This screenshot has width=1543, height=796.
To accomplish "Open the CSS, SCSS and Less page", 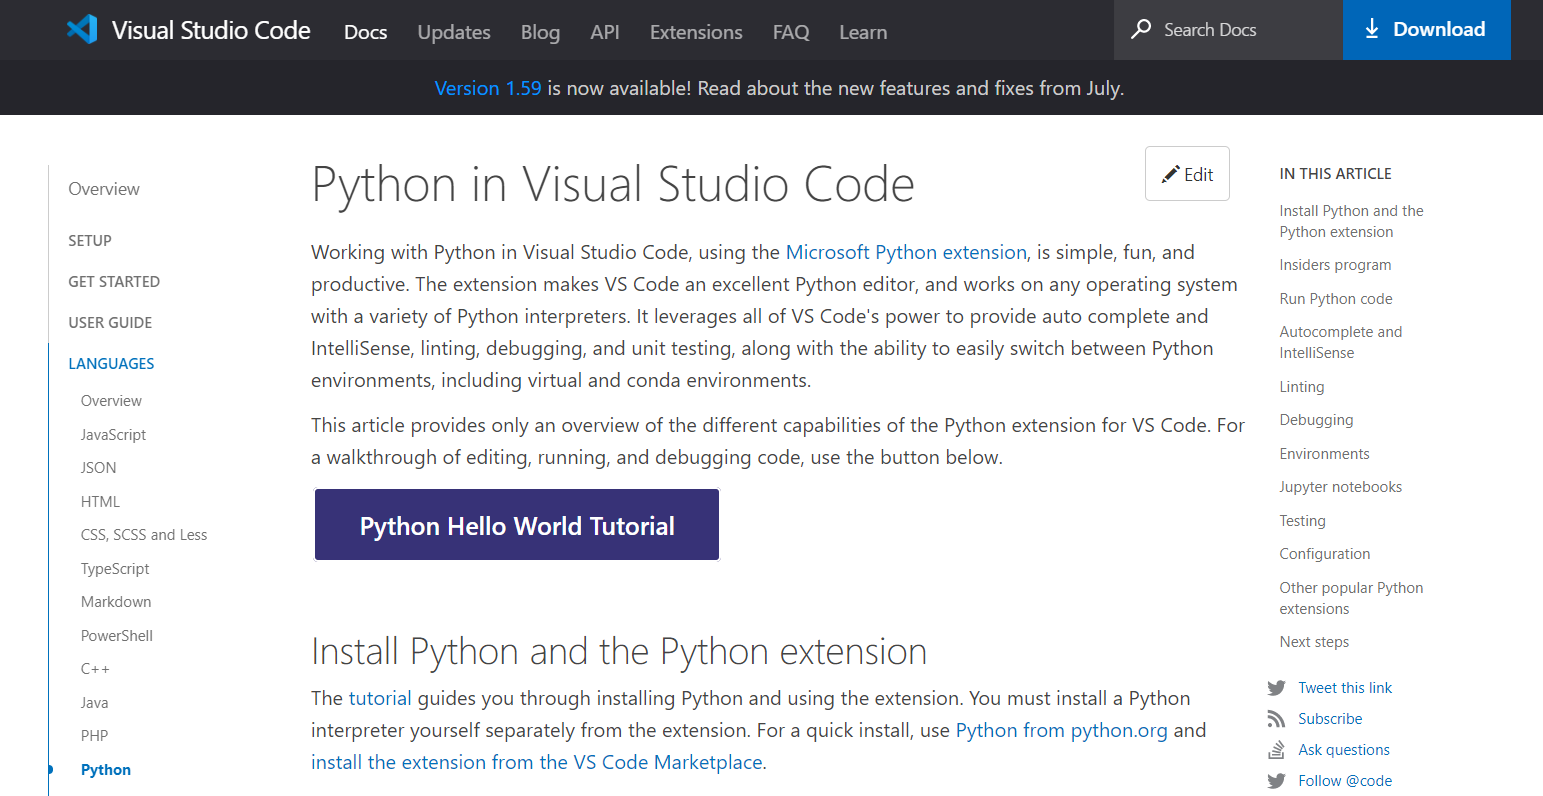I will 144,535.
